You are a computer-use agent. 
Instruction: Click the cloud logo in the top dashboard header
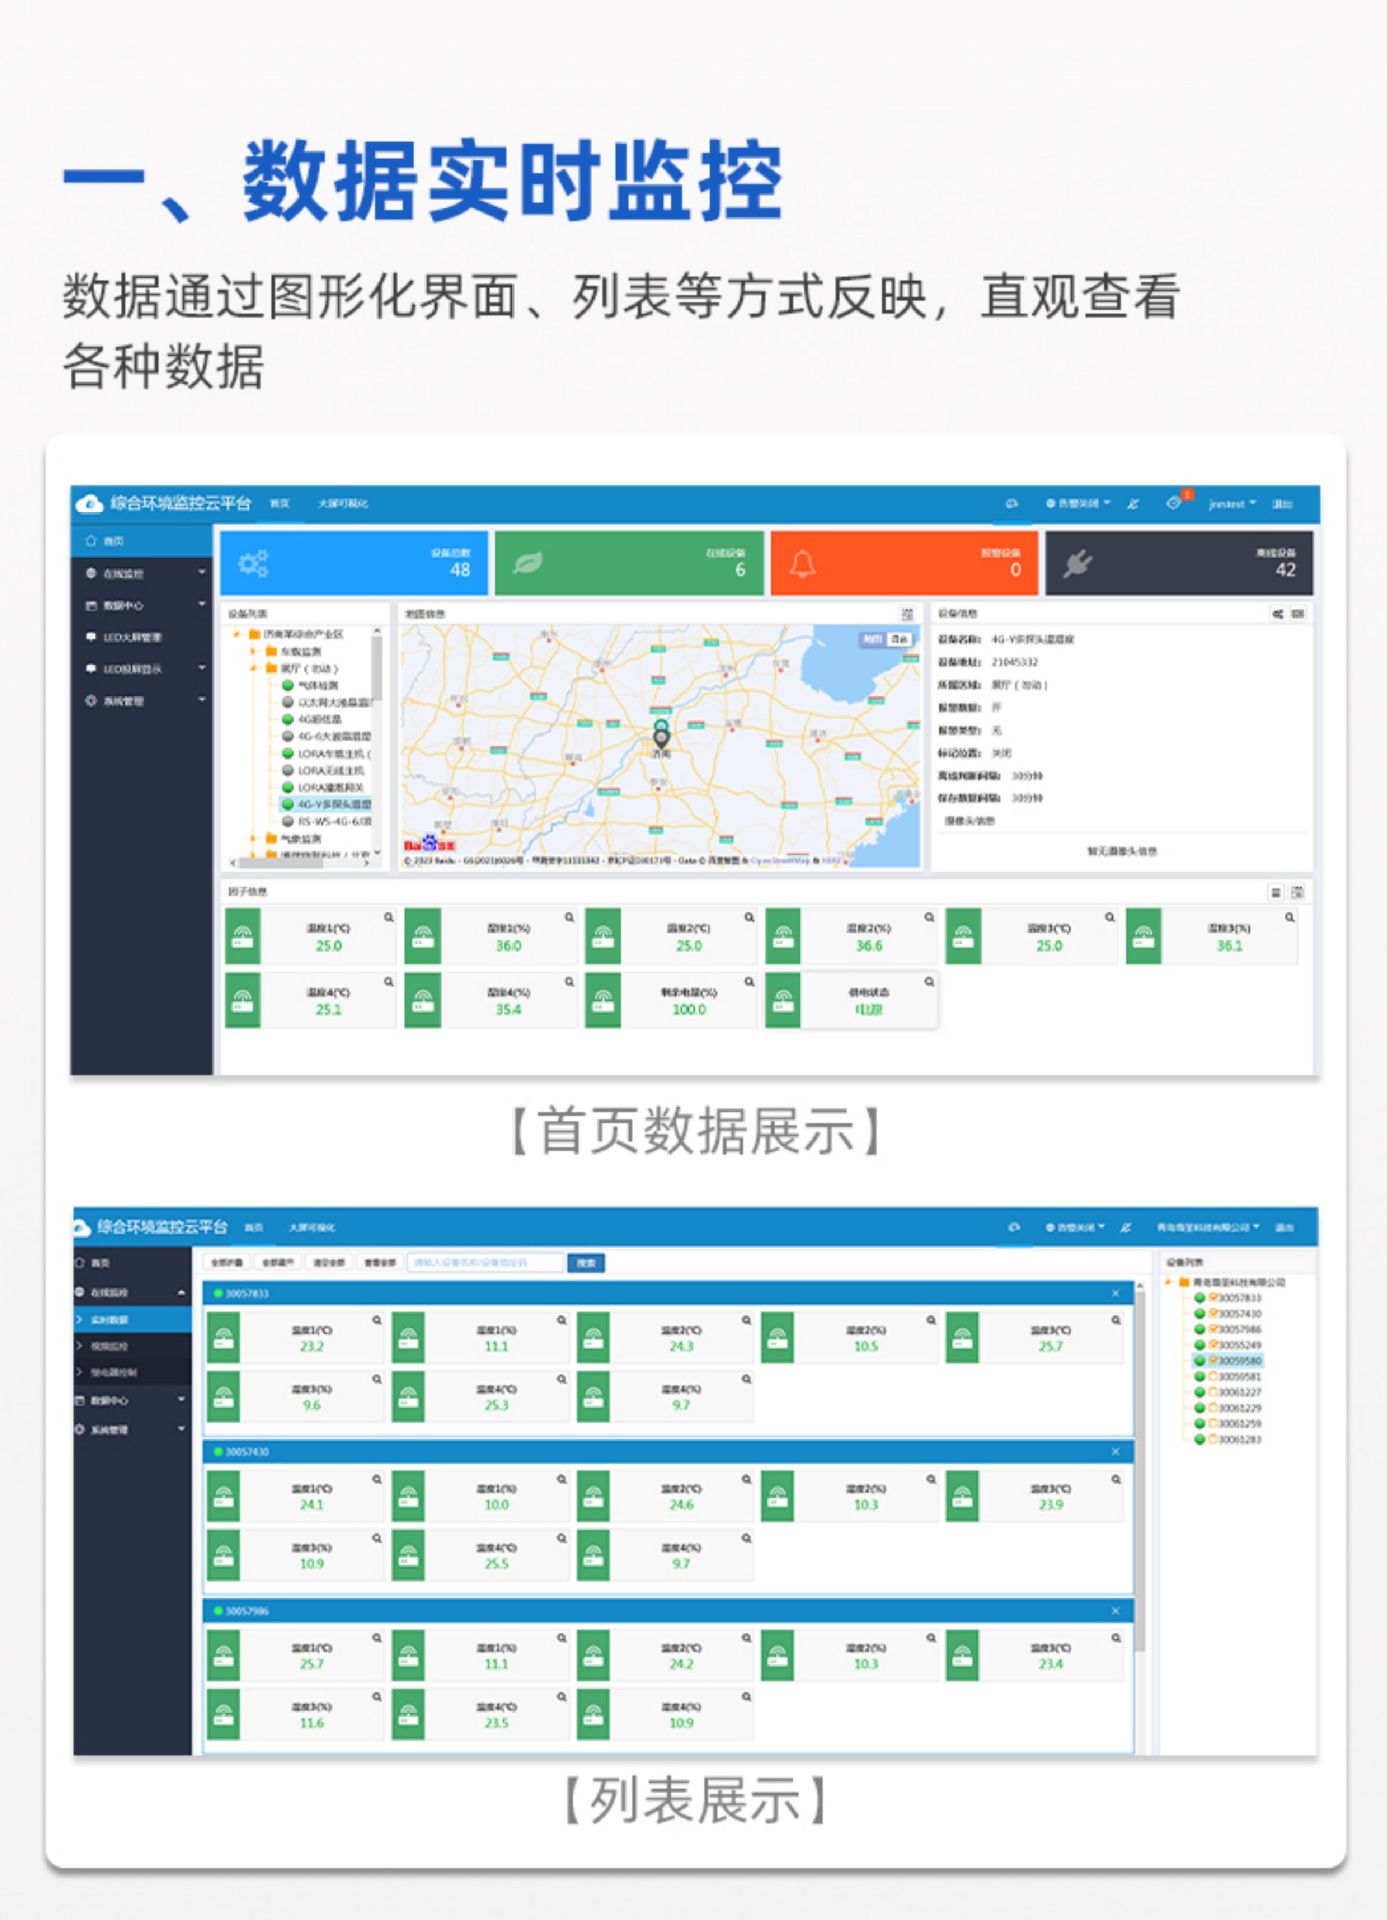89,503
